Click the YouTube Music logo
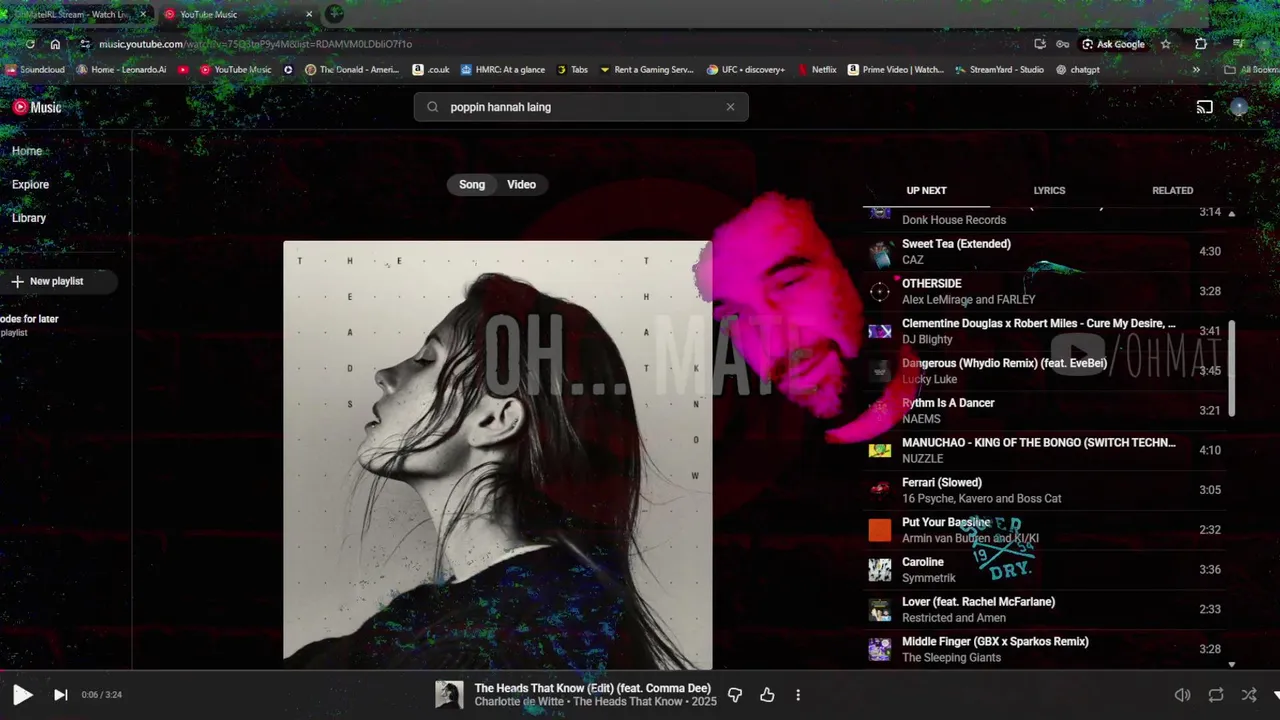The width and height of the screenshot is (1280, 720). pyautogui.click(x=37, y=107)
